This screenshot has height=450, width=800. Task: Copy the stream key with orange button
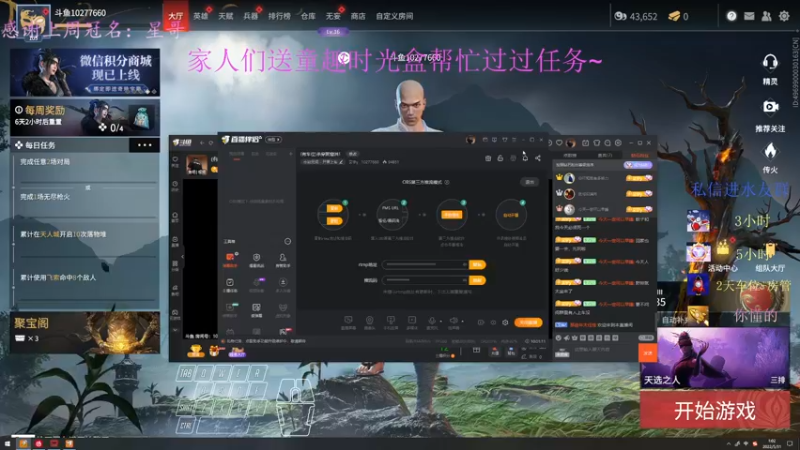point(477,280)
